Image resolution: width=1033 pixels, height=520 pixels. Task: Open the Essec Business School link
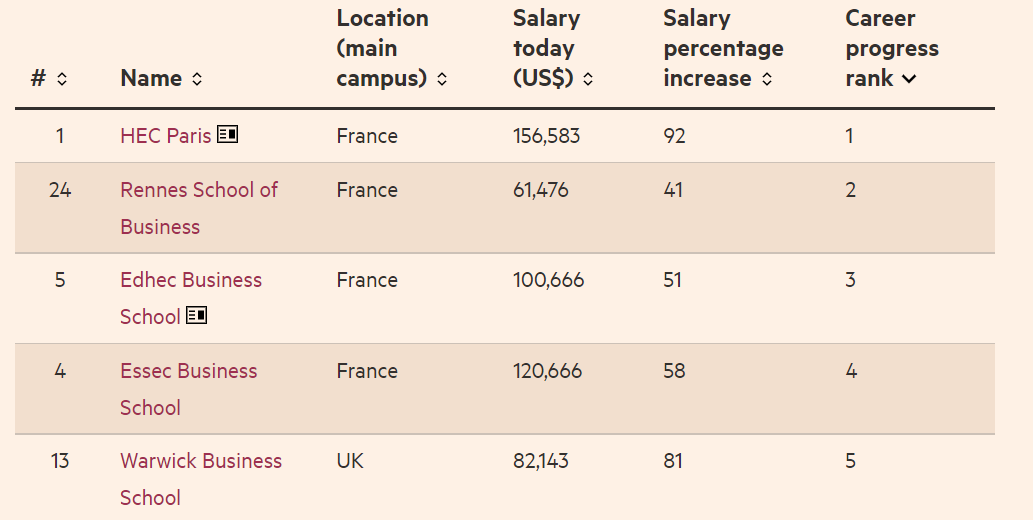point(188,371)
